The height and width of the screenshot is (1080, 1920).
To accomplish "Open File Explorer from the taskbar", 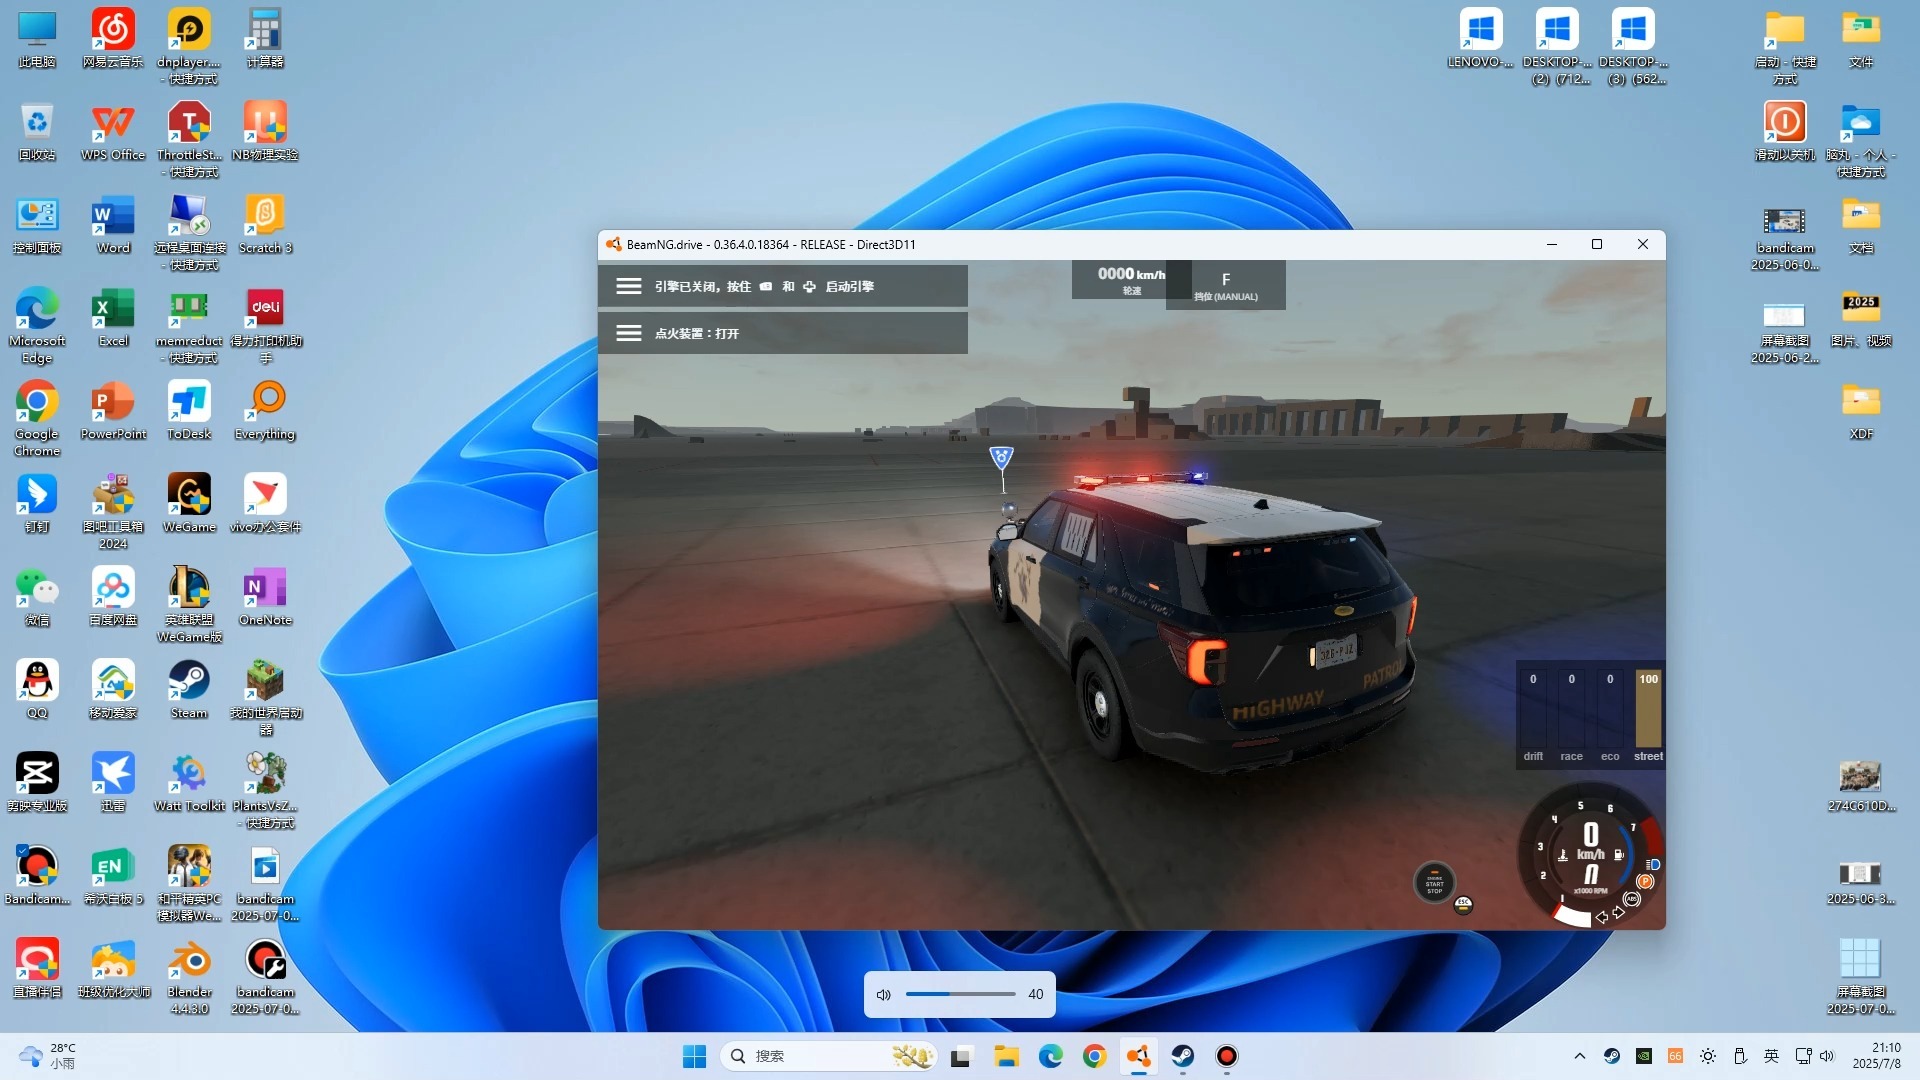I will (x=1006, y=1056).
